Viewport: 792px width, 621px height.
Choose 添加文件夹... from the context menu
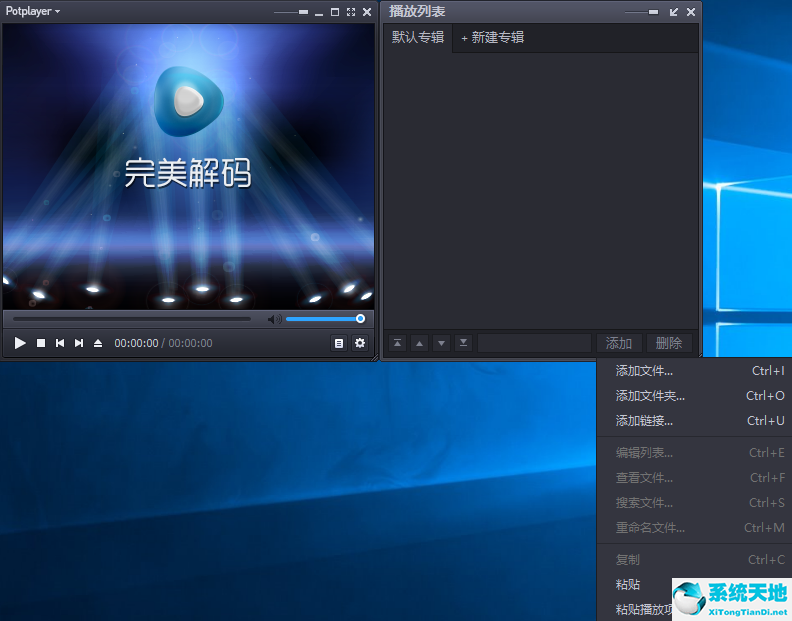tap(650, 396)
